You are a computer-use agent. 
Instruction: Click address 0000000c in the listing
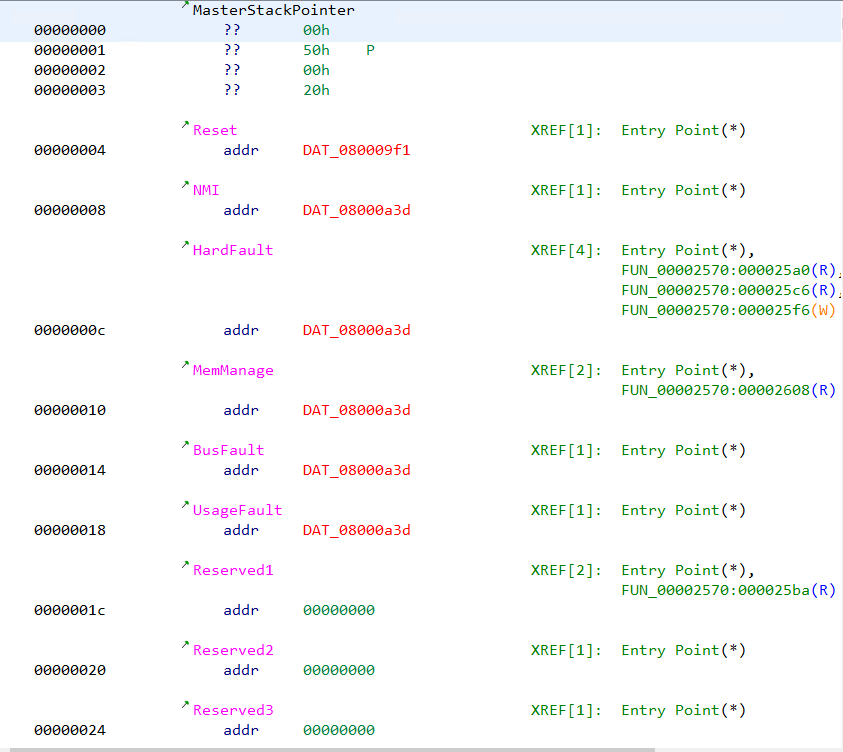(70, 330)
